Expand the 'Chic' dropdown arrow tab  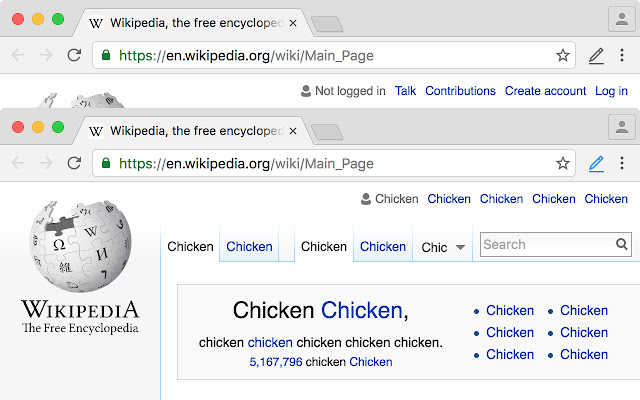tap(460, 247)
